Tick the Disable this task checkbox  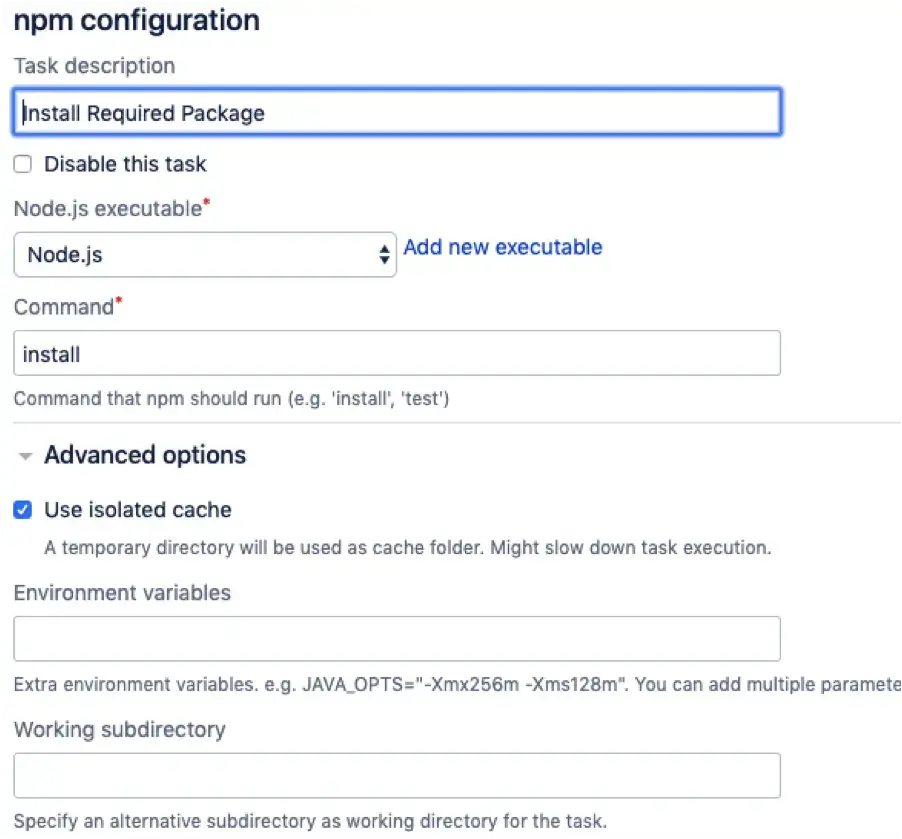[23, 164]
